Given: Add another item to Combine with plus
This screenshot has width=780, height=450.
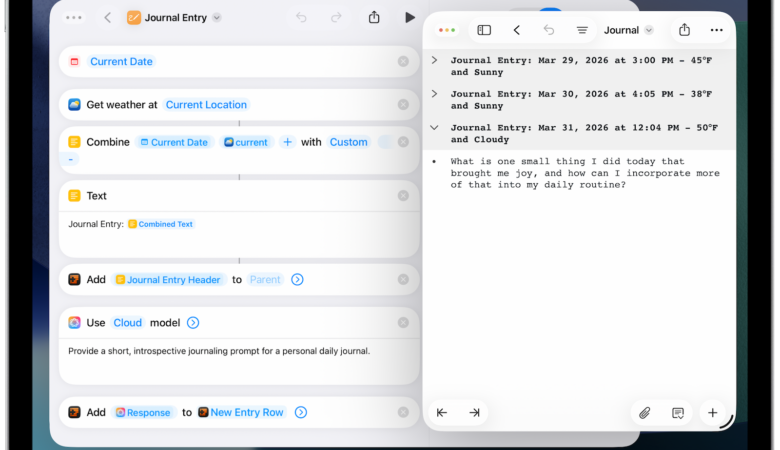Looking at the screenshot, I should pos(287,142).
